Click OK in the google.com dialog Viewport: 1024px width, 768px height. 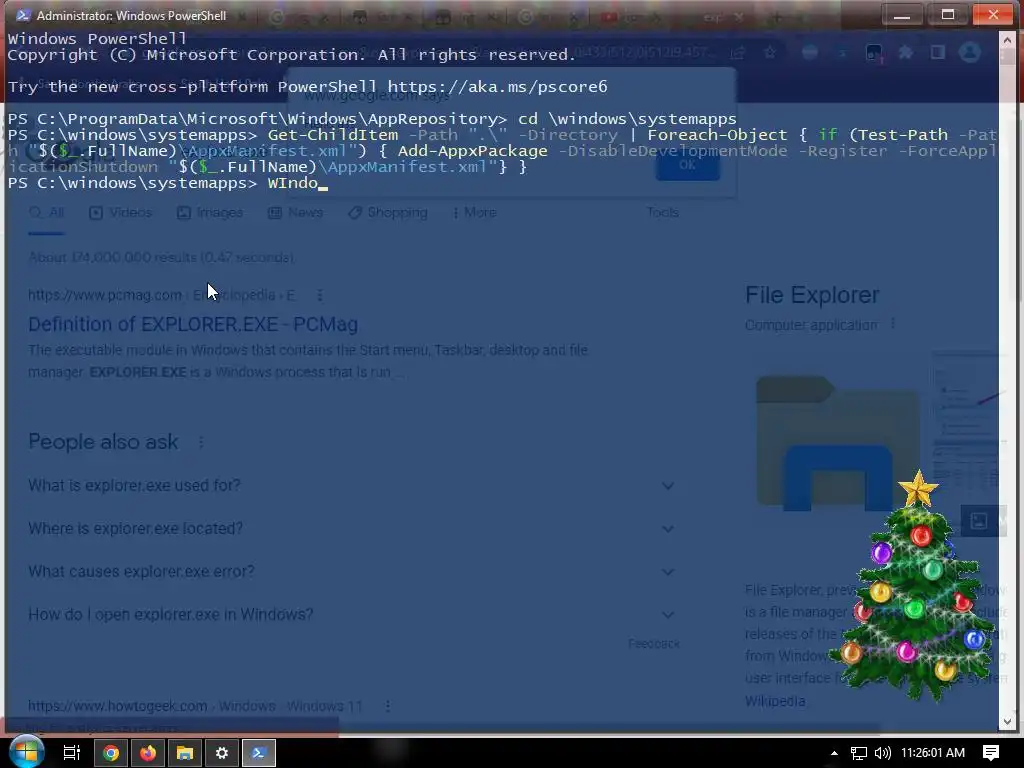688,165
